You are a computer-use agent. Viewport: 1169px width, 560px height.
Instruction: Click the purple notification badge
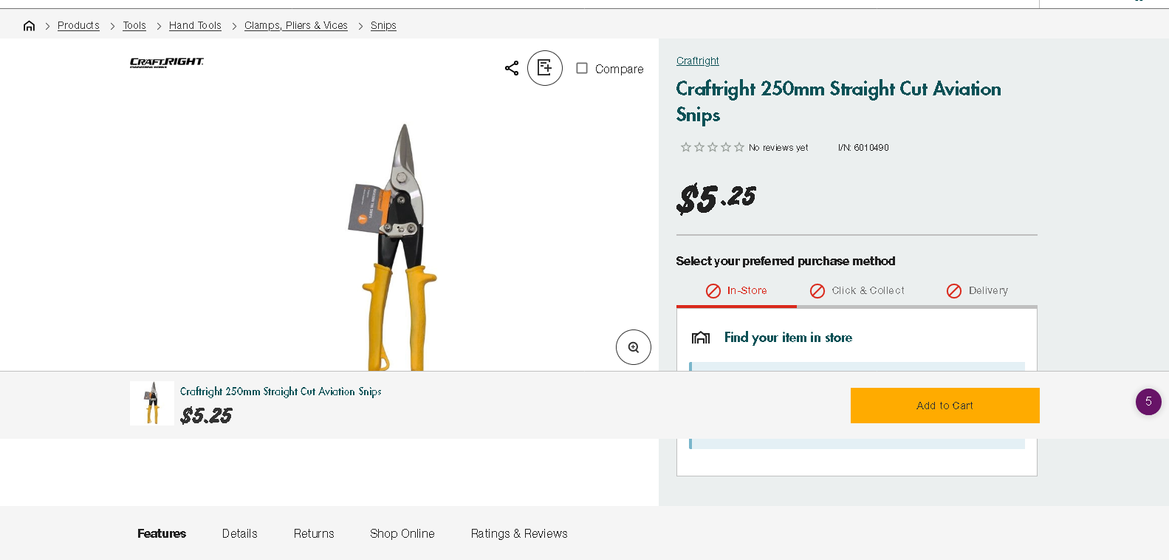(1148, 402)
